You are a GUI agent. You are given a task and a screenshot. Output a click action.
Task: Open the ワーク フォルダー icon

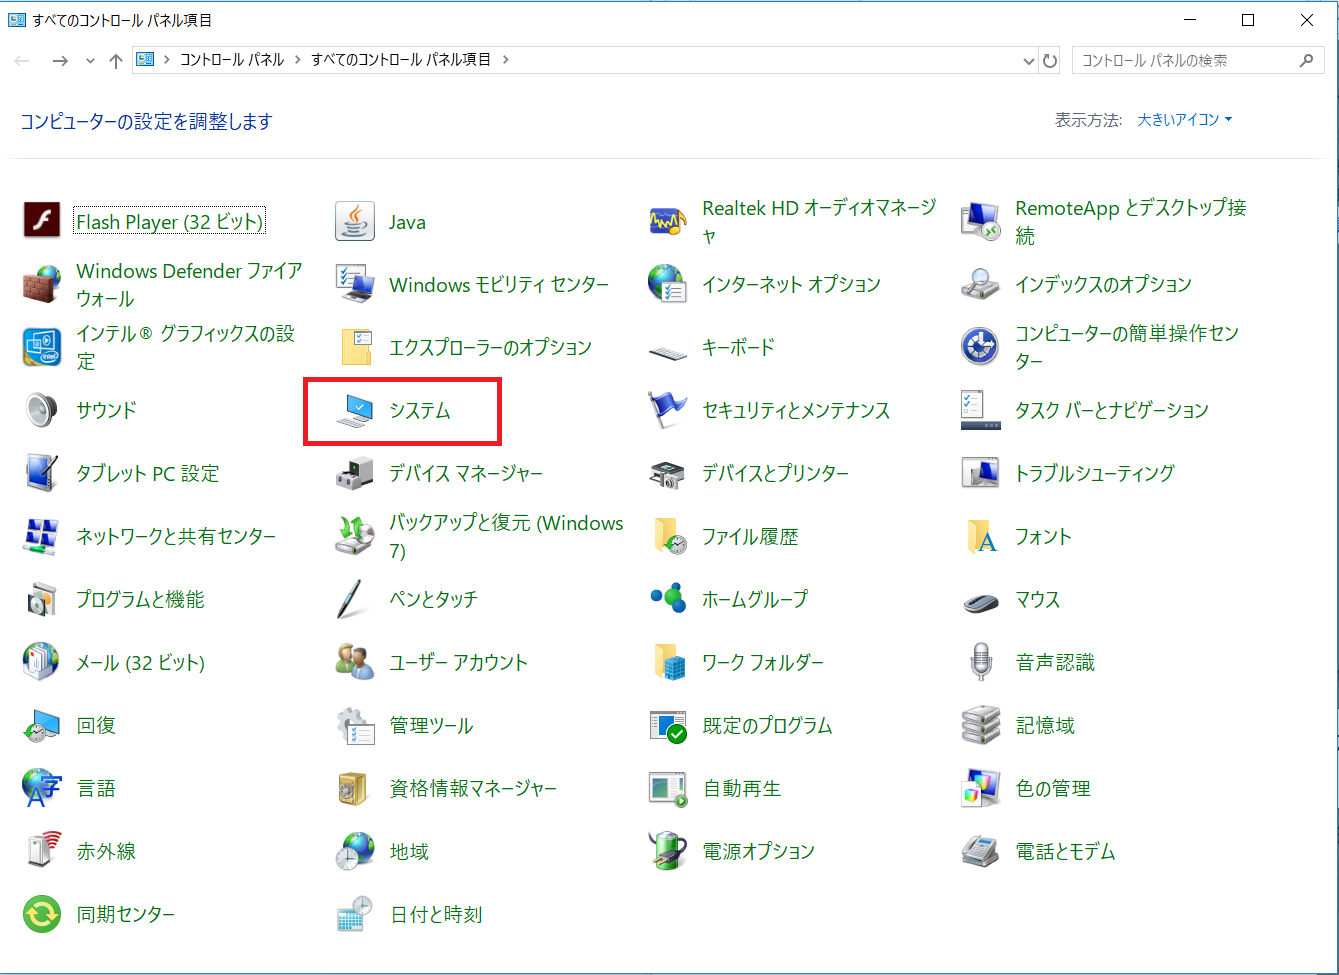click(668, 662)
